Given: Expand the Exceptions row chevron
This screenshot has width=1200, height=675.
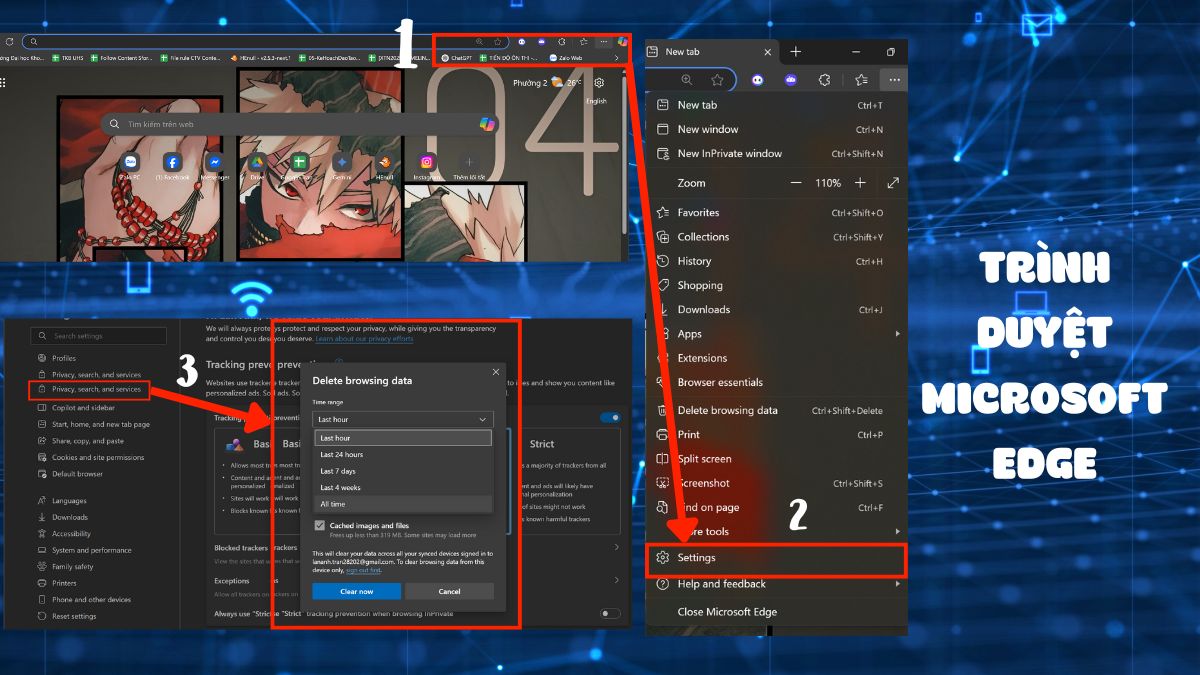Looking at the screenshot, I should (x=616, y=580).
